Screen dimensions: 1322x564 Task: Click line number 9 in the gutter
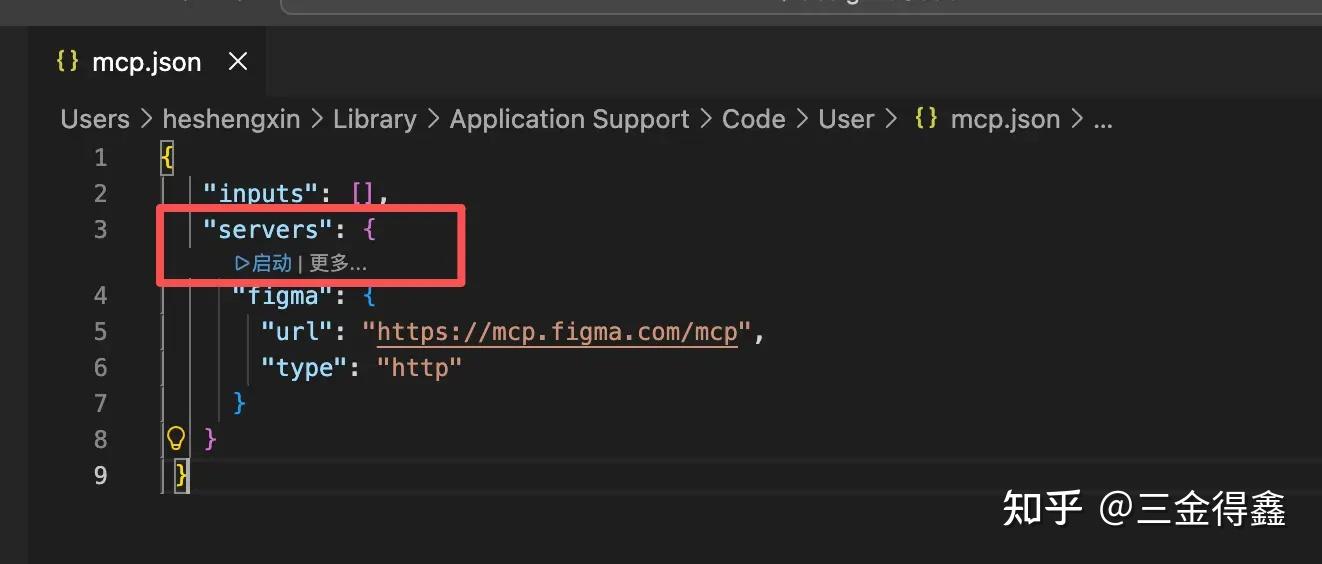pyautogui.click(x=100, y=476)
